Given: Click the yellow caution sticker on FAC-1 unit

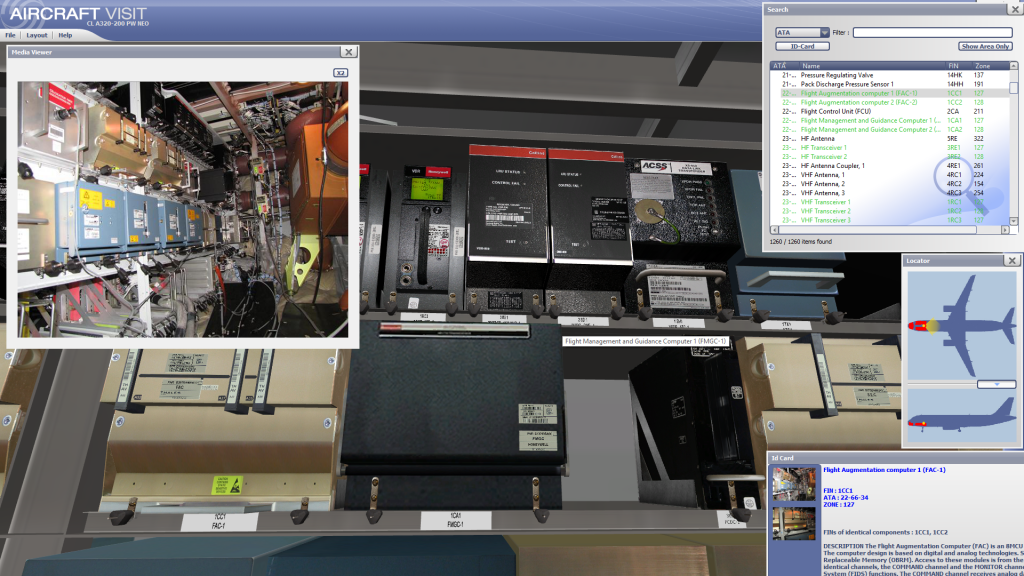Looking at the screenshot, I should 227,485.
